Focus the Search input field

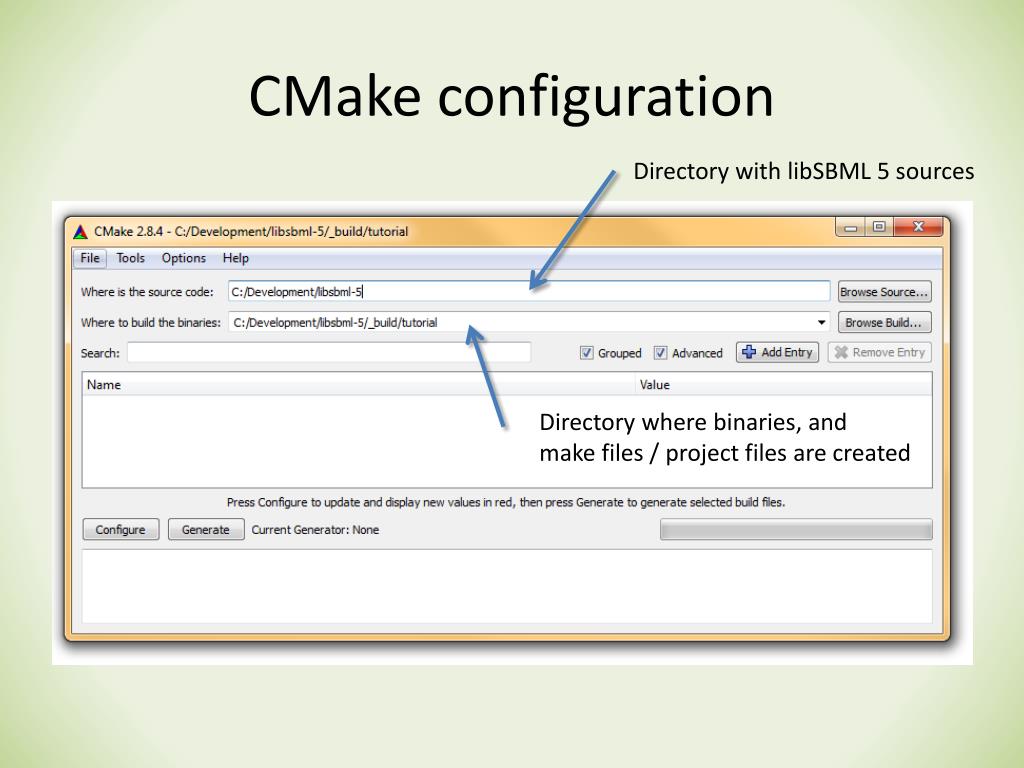328,353
